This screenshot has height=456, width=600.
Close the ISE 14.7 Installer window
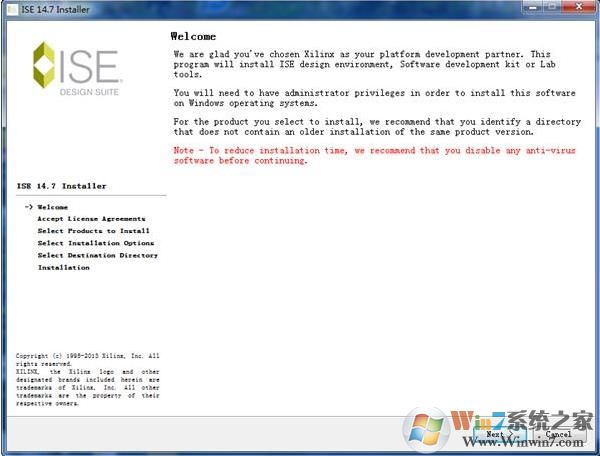(x=579, y=7)
